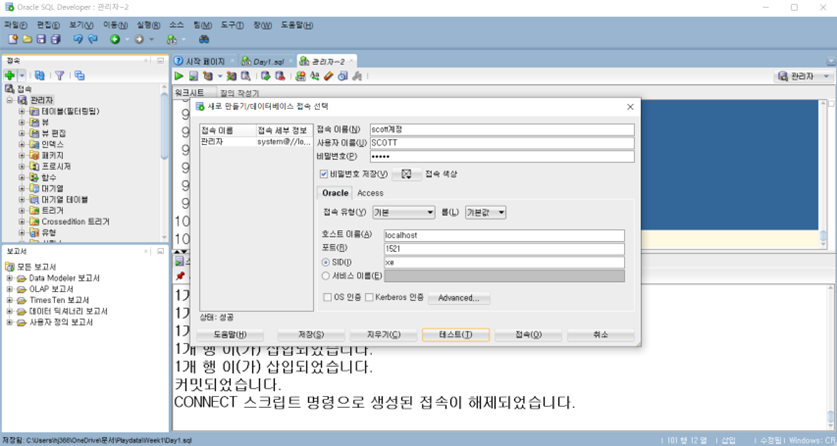Enable the Kerberos 인증 checkbox
This screenshot has width=837, height=446.
369,297
